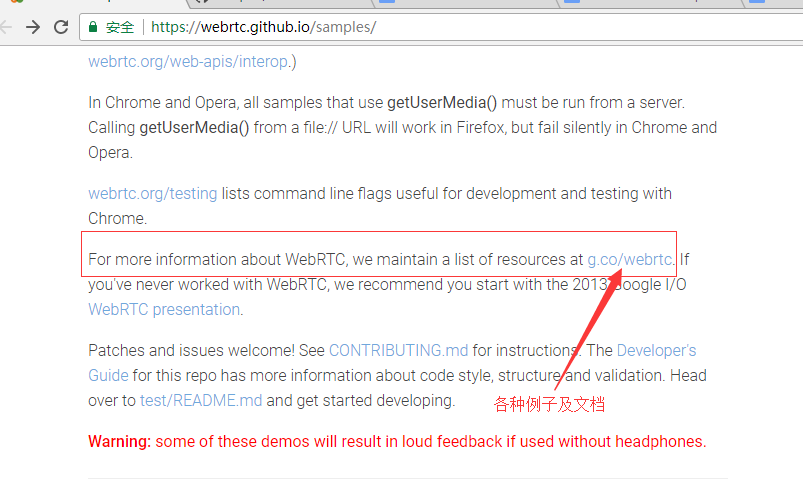Open the WebRTC presentation link
The height and width of the screenshot is (498, 803).
164,309
